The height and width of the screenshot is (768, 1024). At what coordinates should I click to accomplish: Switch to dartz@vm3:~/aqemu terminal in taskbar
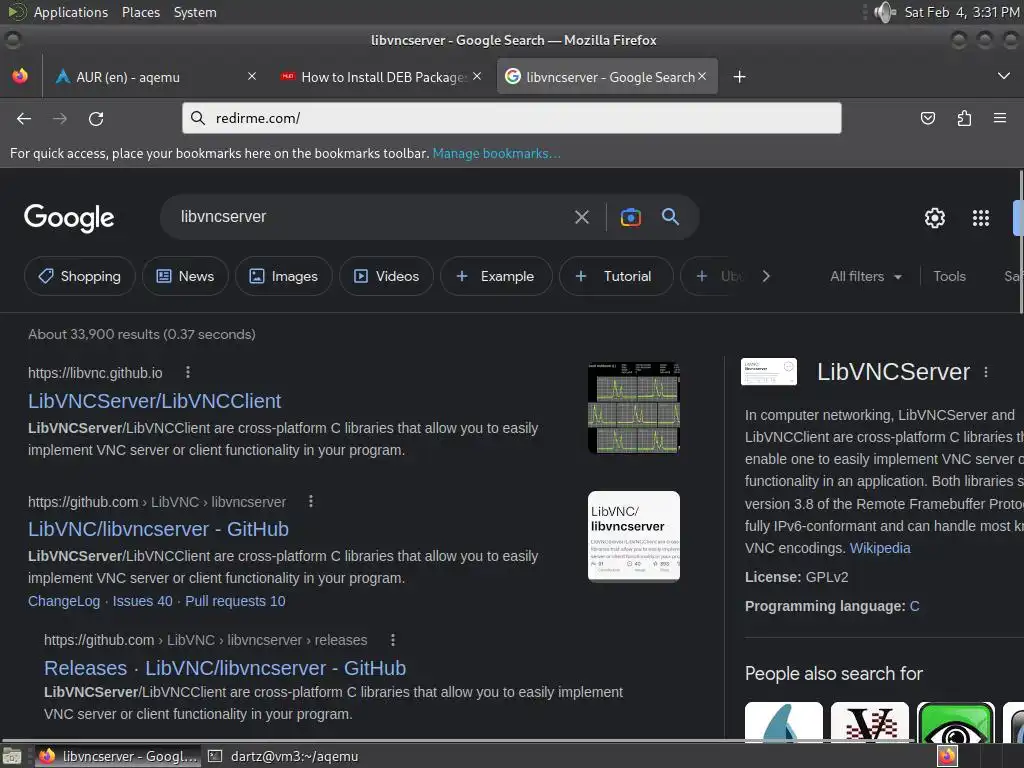tap(283, 756)
